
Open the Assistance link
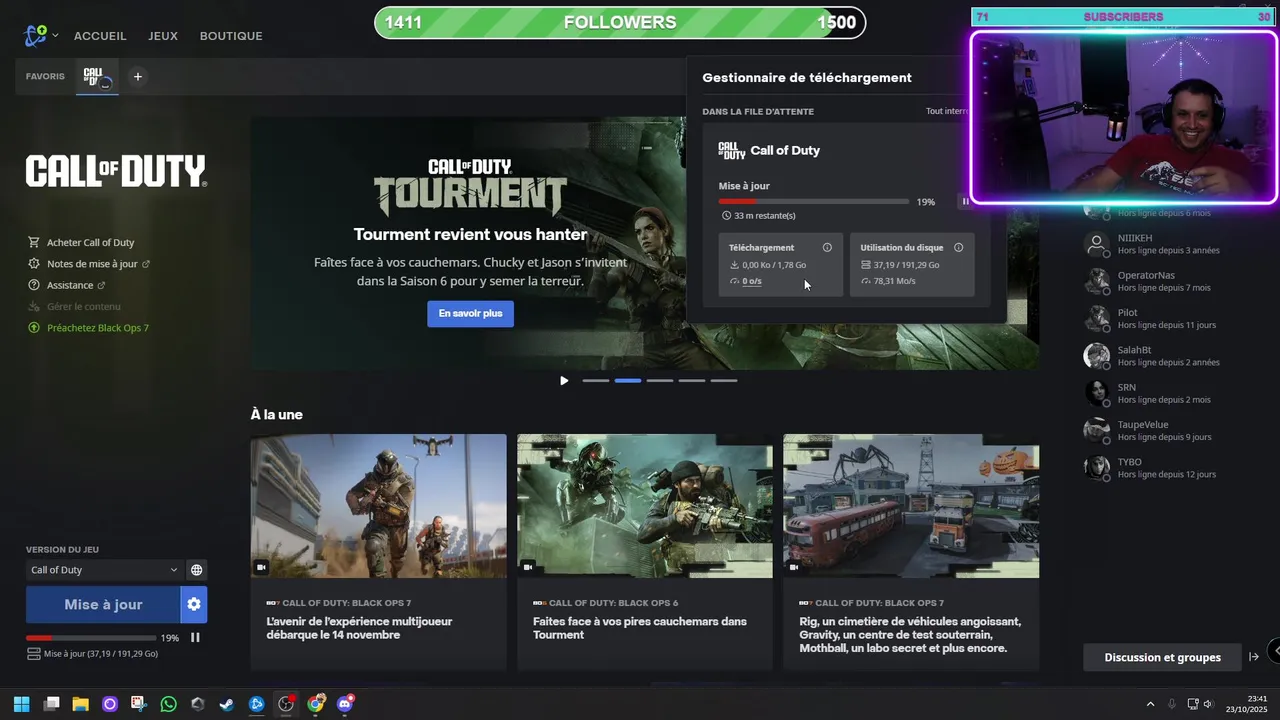tap(76, 286)
